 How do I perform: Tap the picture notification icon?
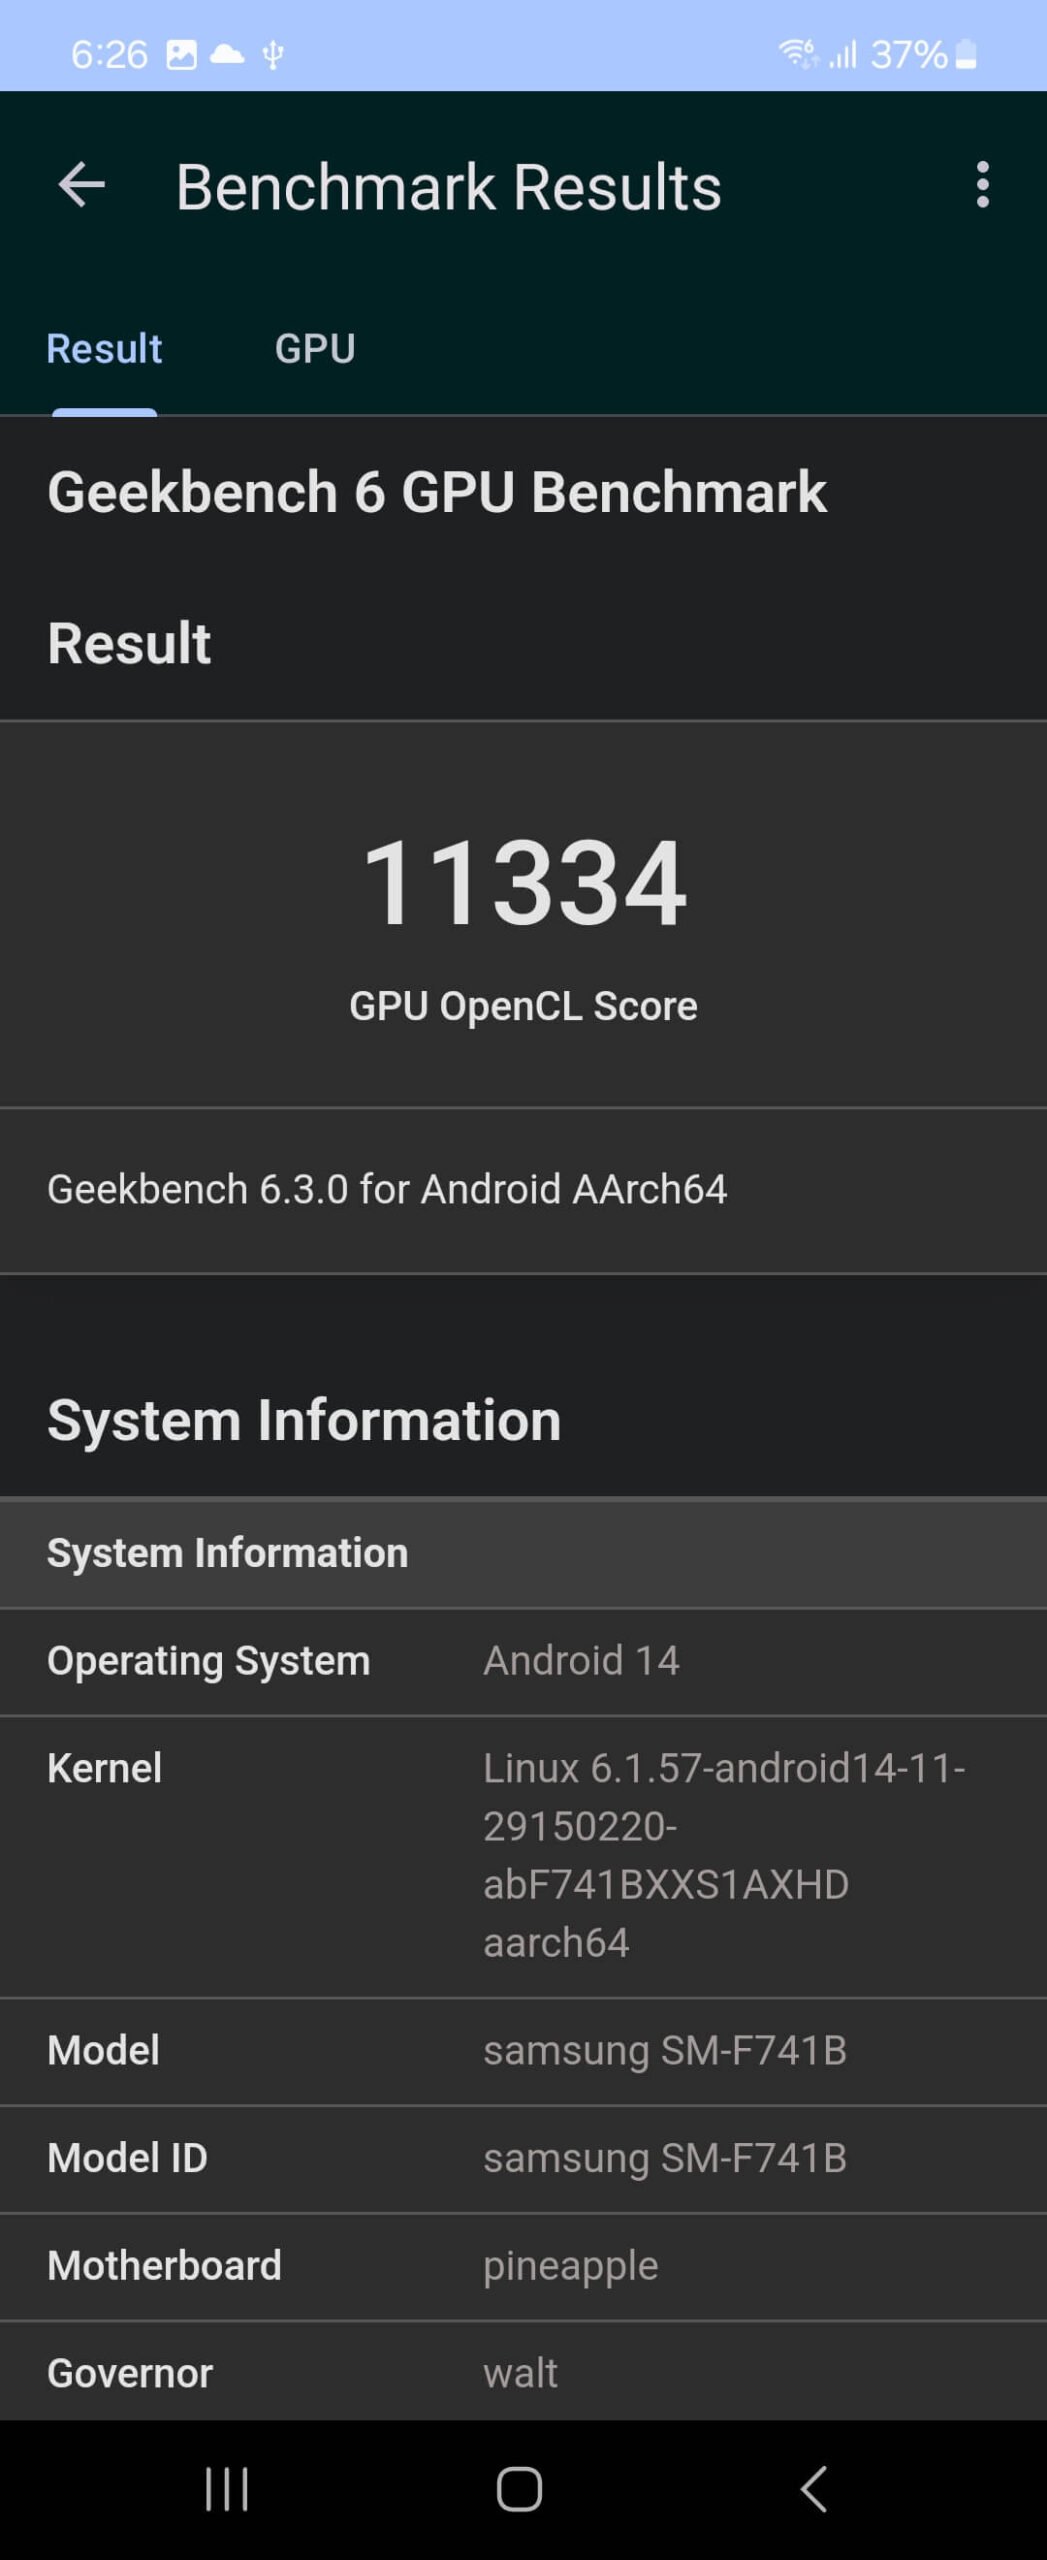(181, 54)
